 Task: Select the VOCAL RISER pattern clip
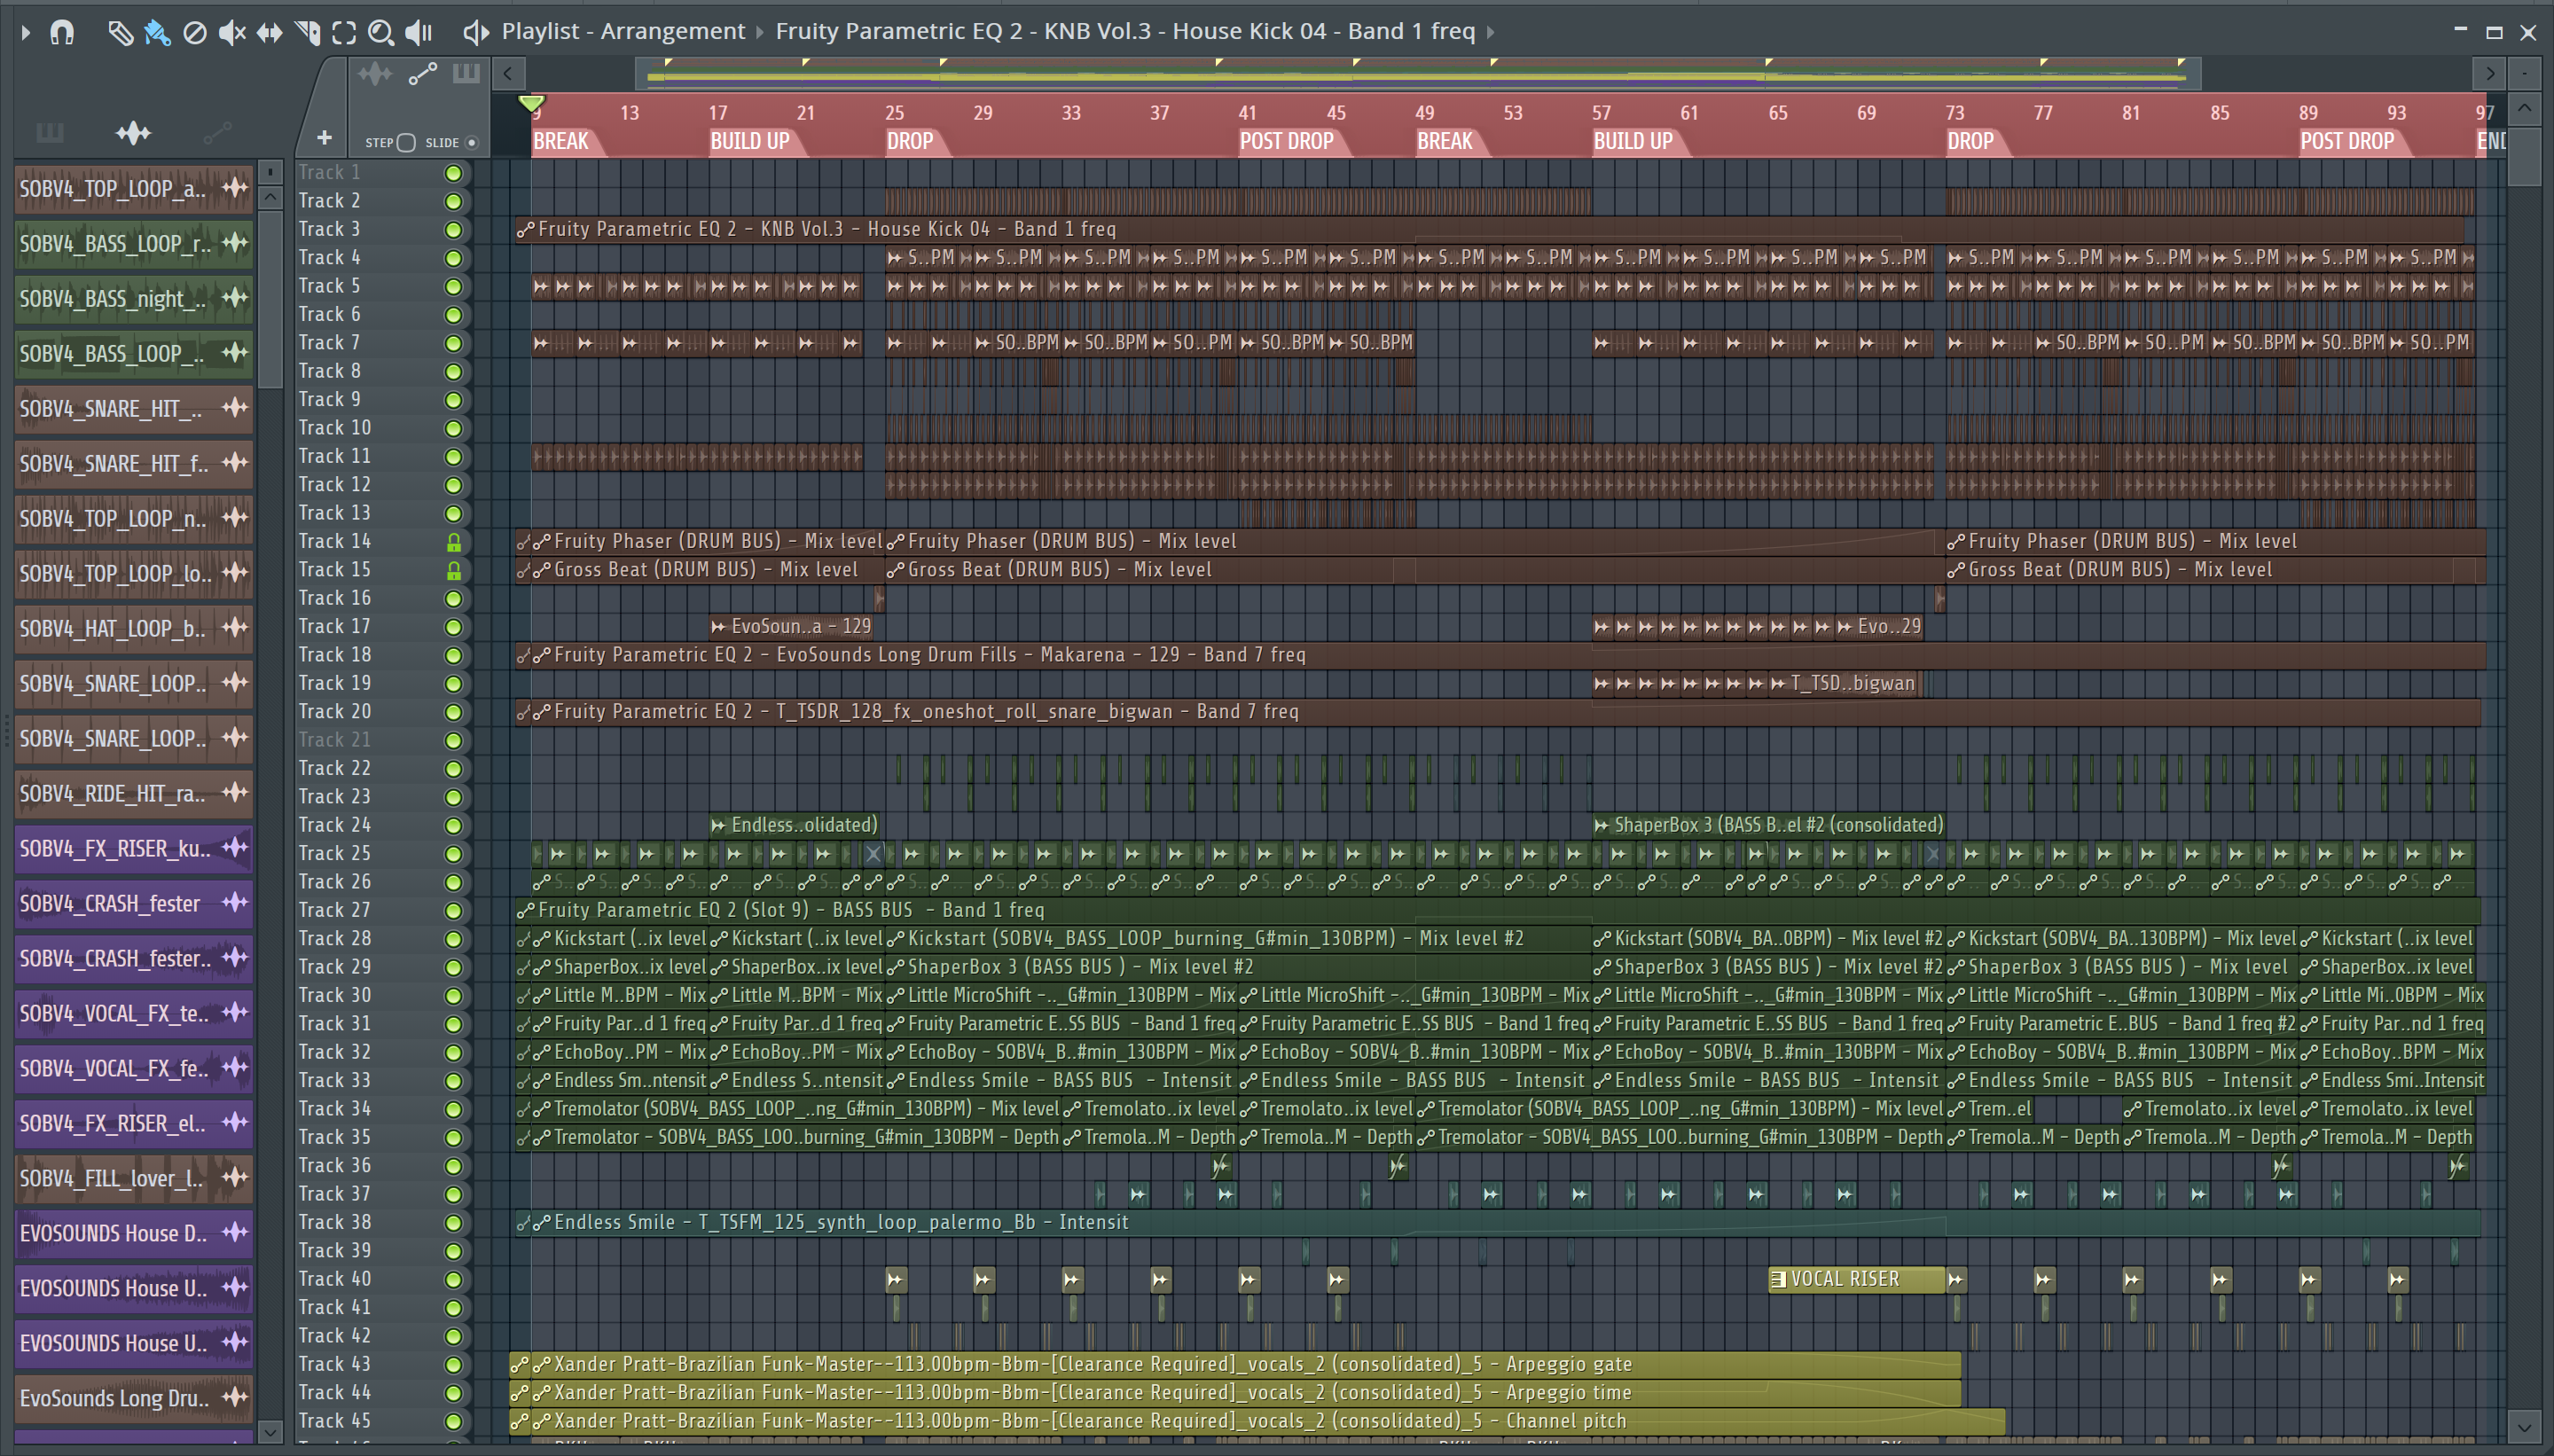pos(1856,1279)
